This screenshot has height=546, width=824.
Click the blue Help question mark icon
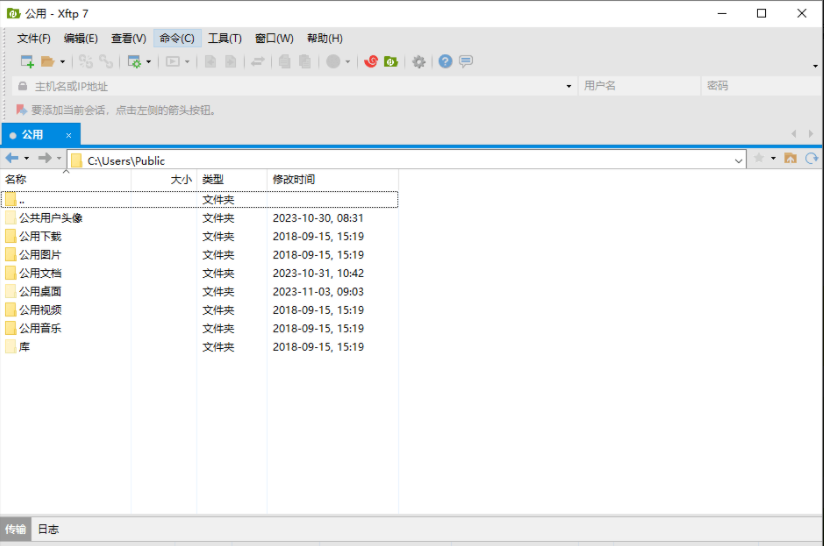pyautogui.click(x=446, y=62)
